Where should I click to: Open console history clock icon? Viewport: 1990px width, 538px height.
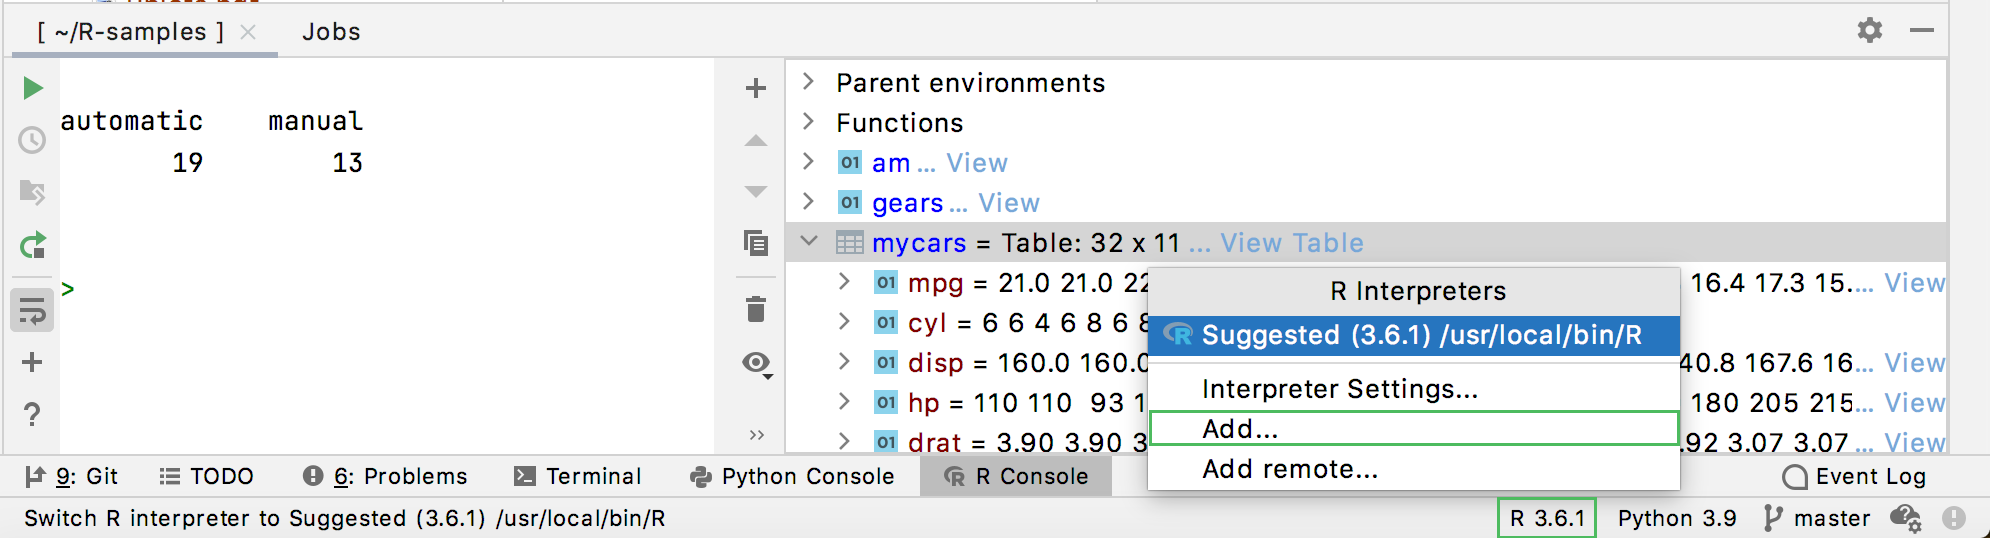[32, 140]
